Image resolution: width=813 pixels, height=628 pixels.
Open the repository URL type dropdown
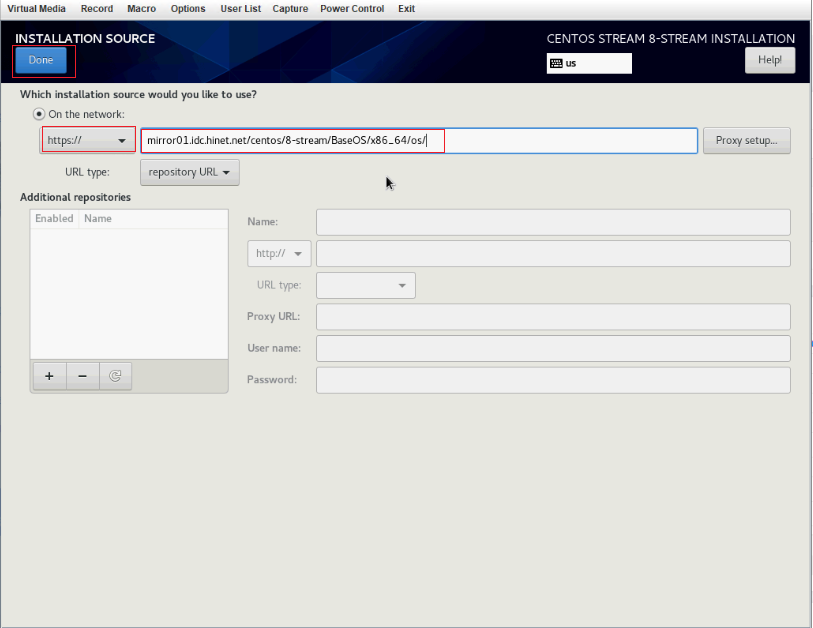pyautogui.click(x=190, y=172)
